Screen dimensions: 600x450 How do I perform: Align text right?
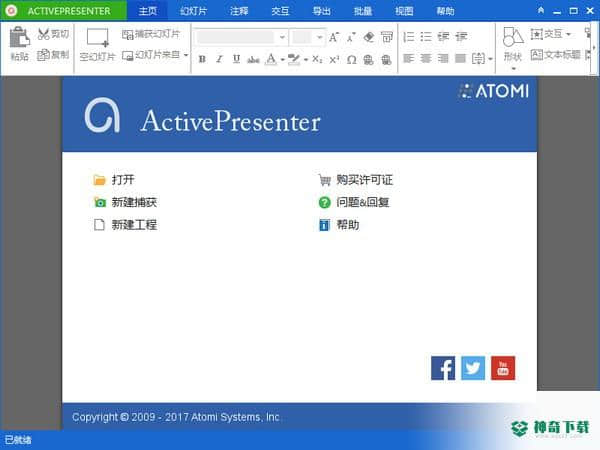coord(443,59)
